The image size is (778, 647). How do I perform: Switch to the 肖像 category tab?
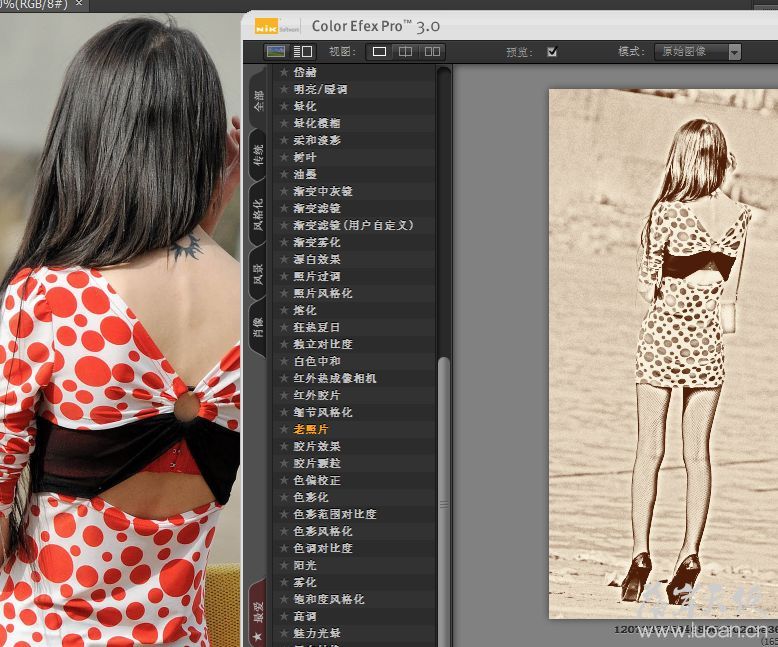(258, 327)
